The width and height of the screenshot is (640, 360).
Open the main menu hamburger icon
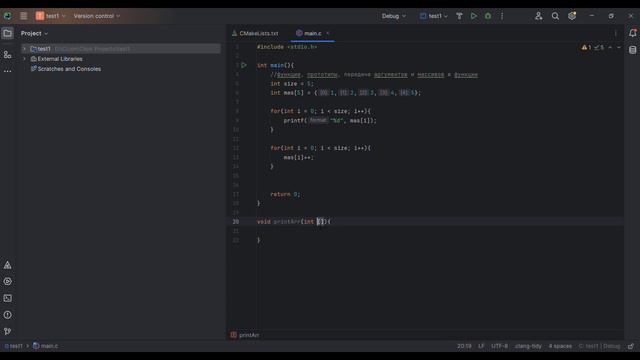click(x=24, y=16)
